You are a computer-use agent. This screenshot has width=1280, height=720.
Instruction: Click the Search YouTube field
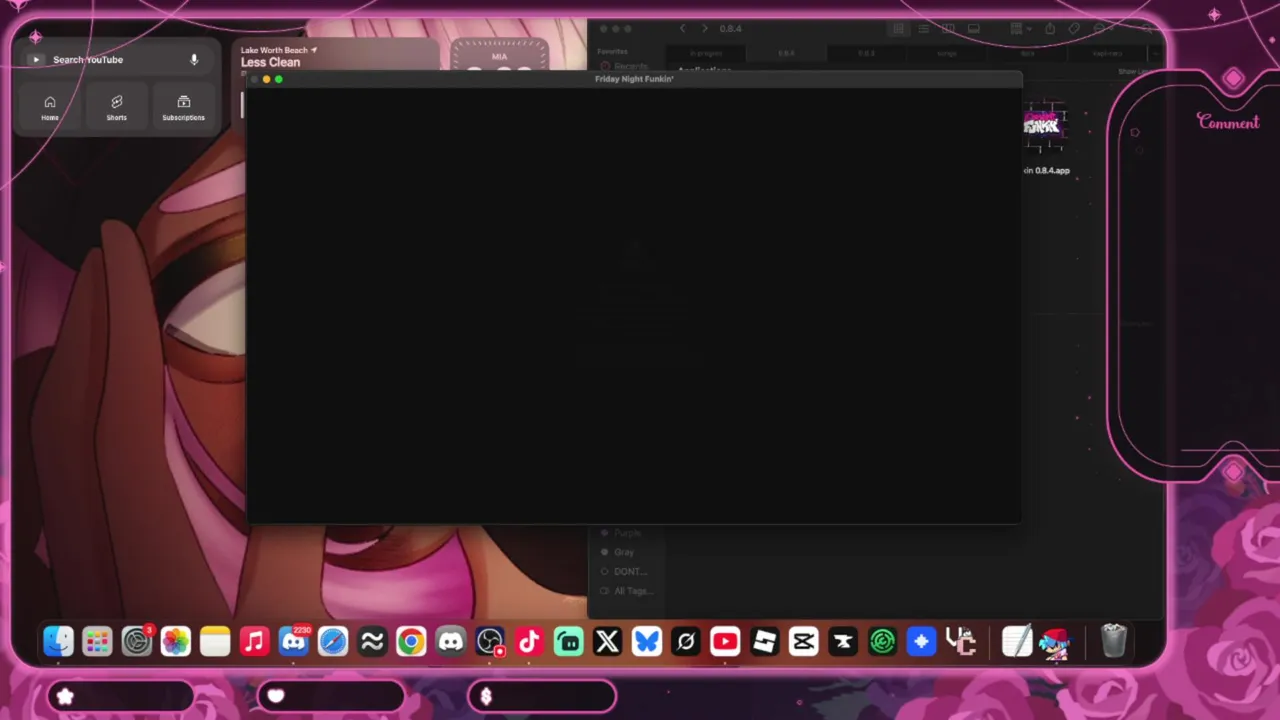[118, 60]
